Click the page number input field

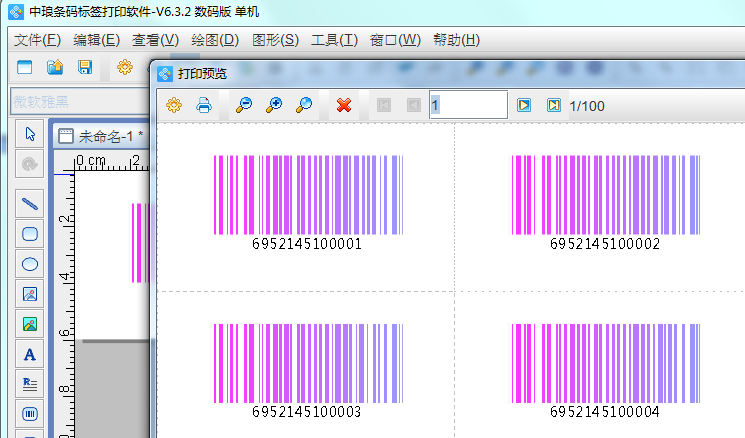(468, 105)
